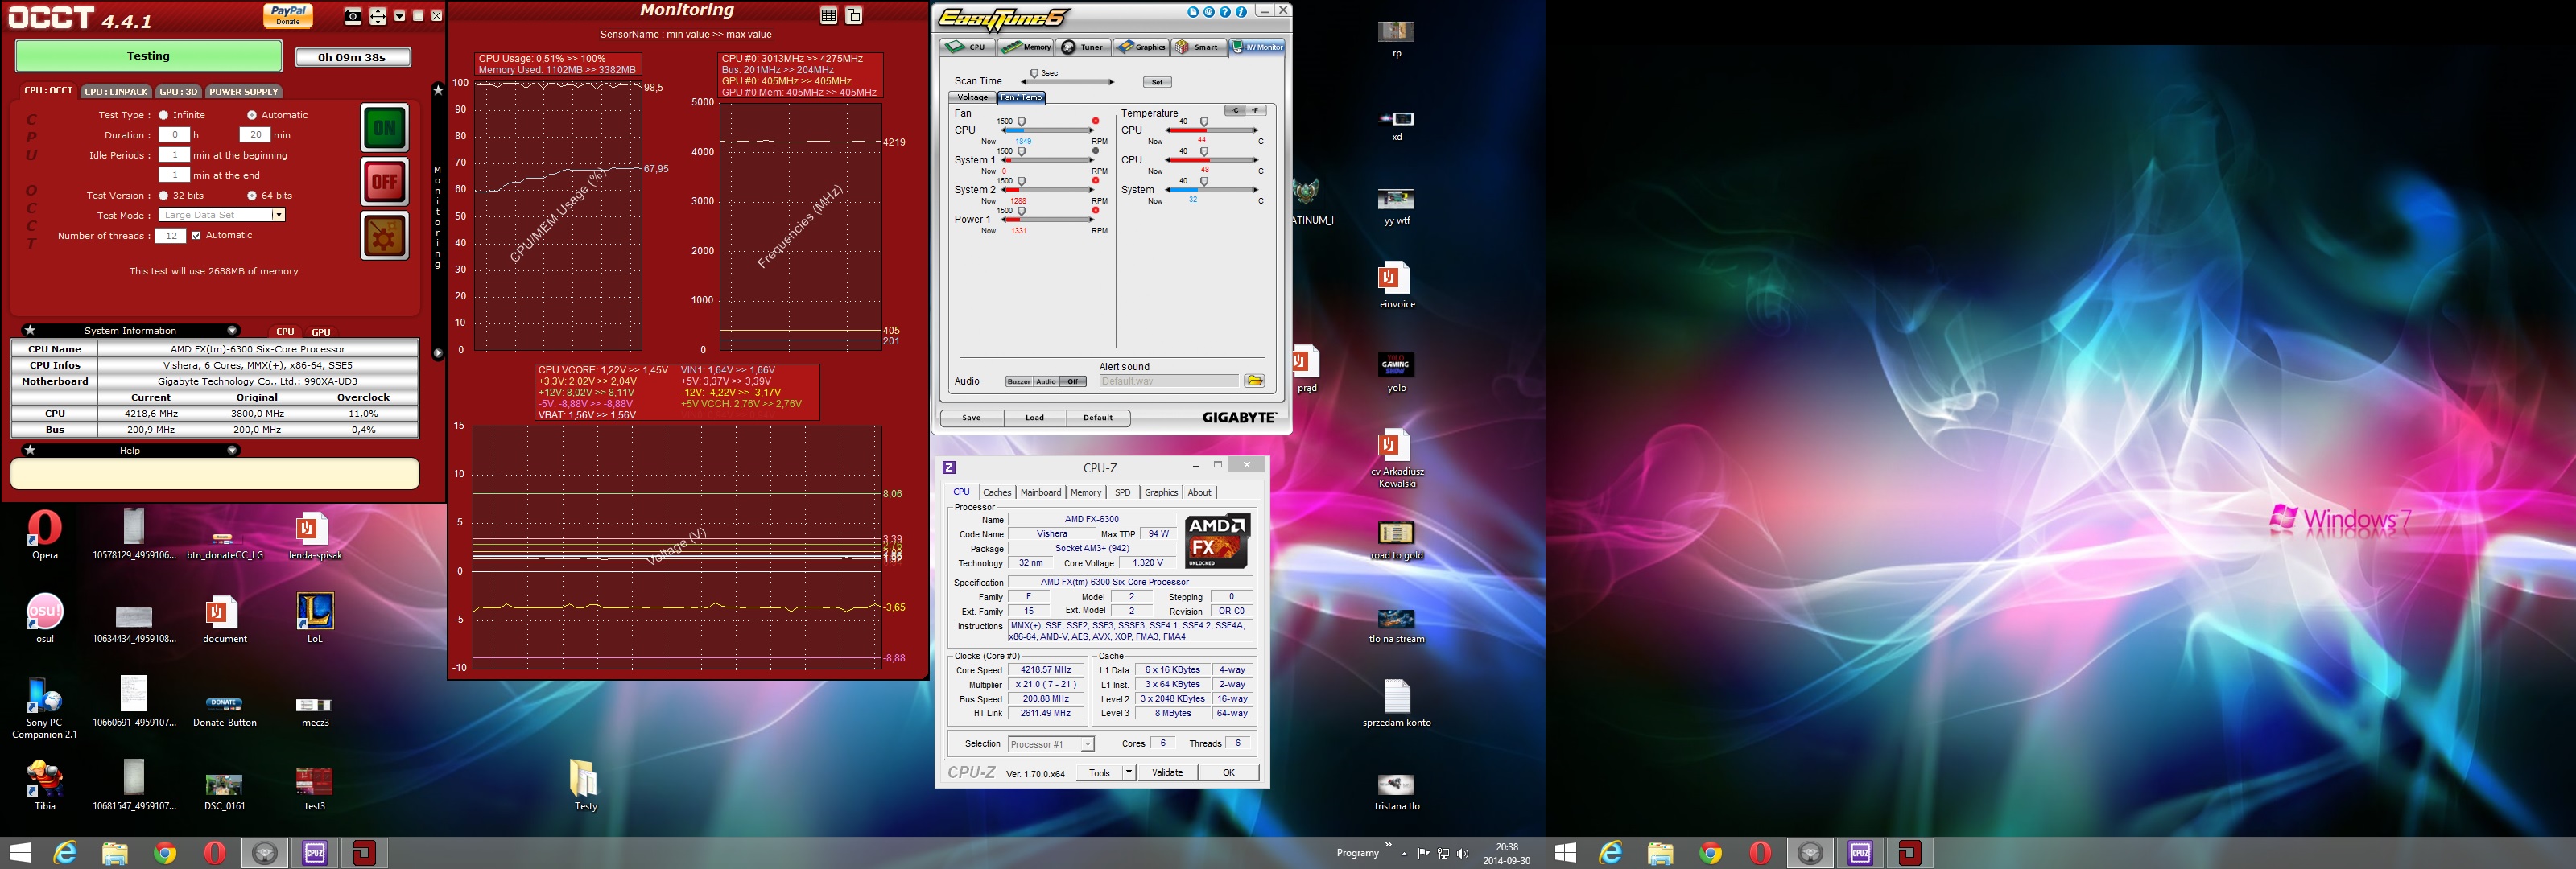Collapse the System Information section
This screenshot has height=869, width=2576.
232,331
